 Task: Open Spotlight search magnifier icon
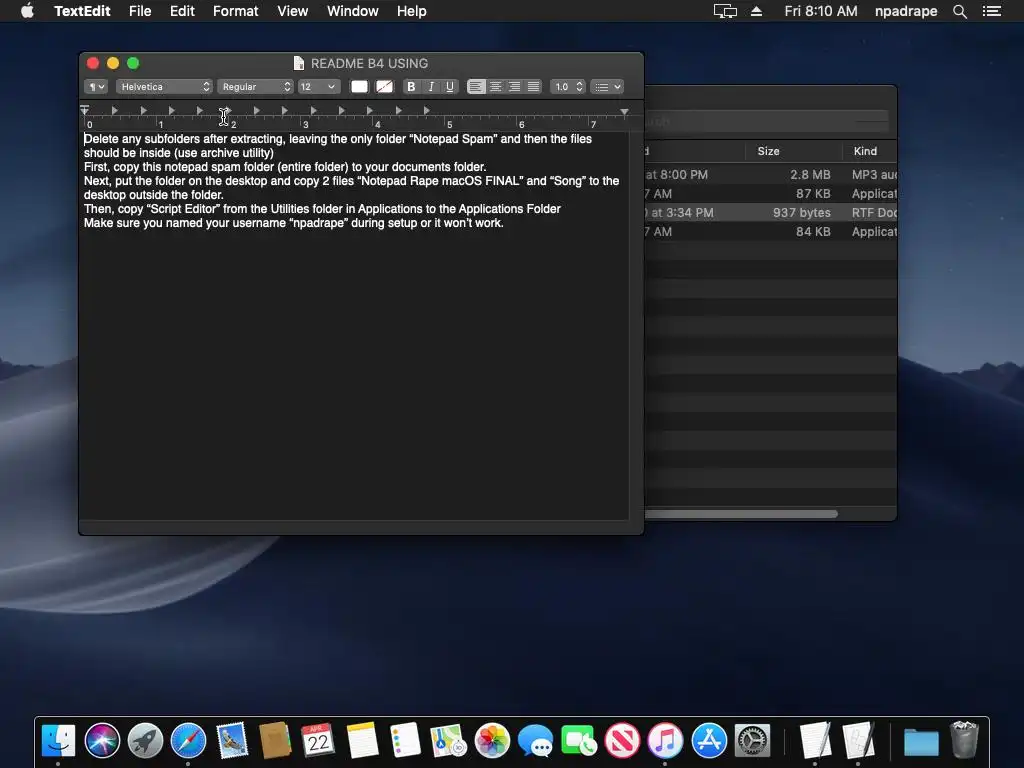[959, 11]
